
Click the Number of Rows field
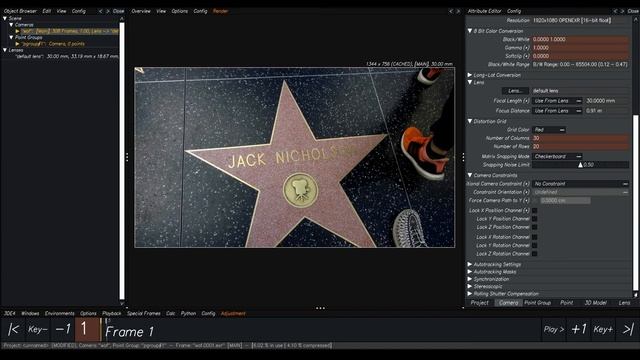click(580, 146)
